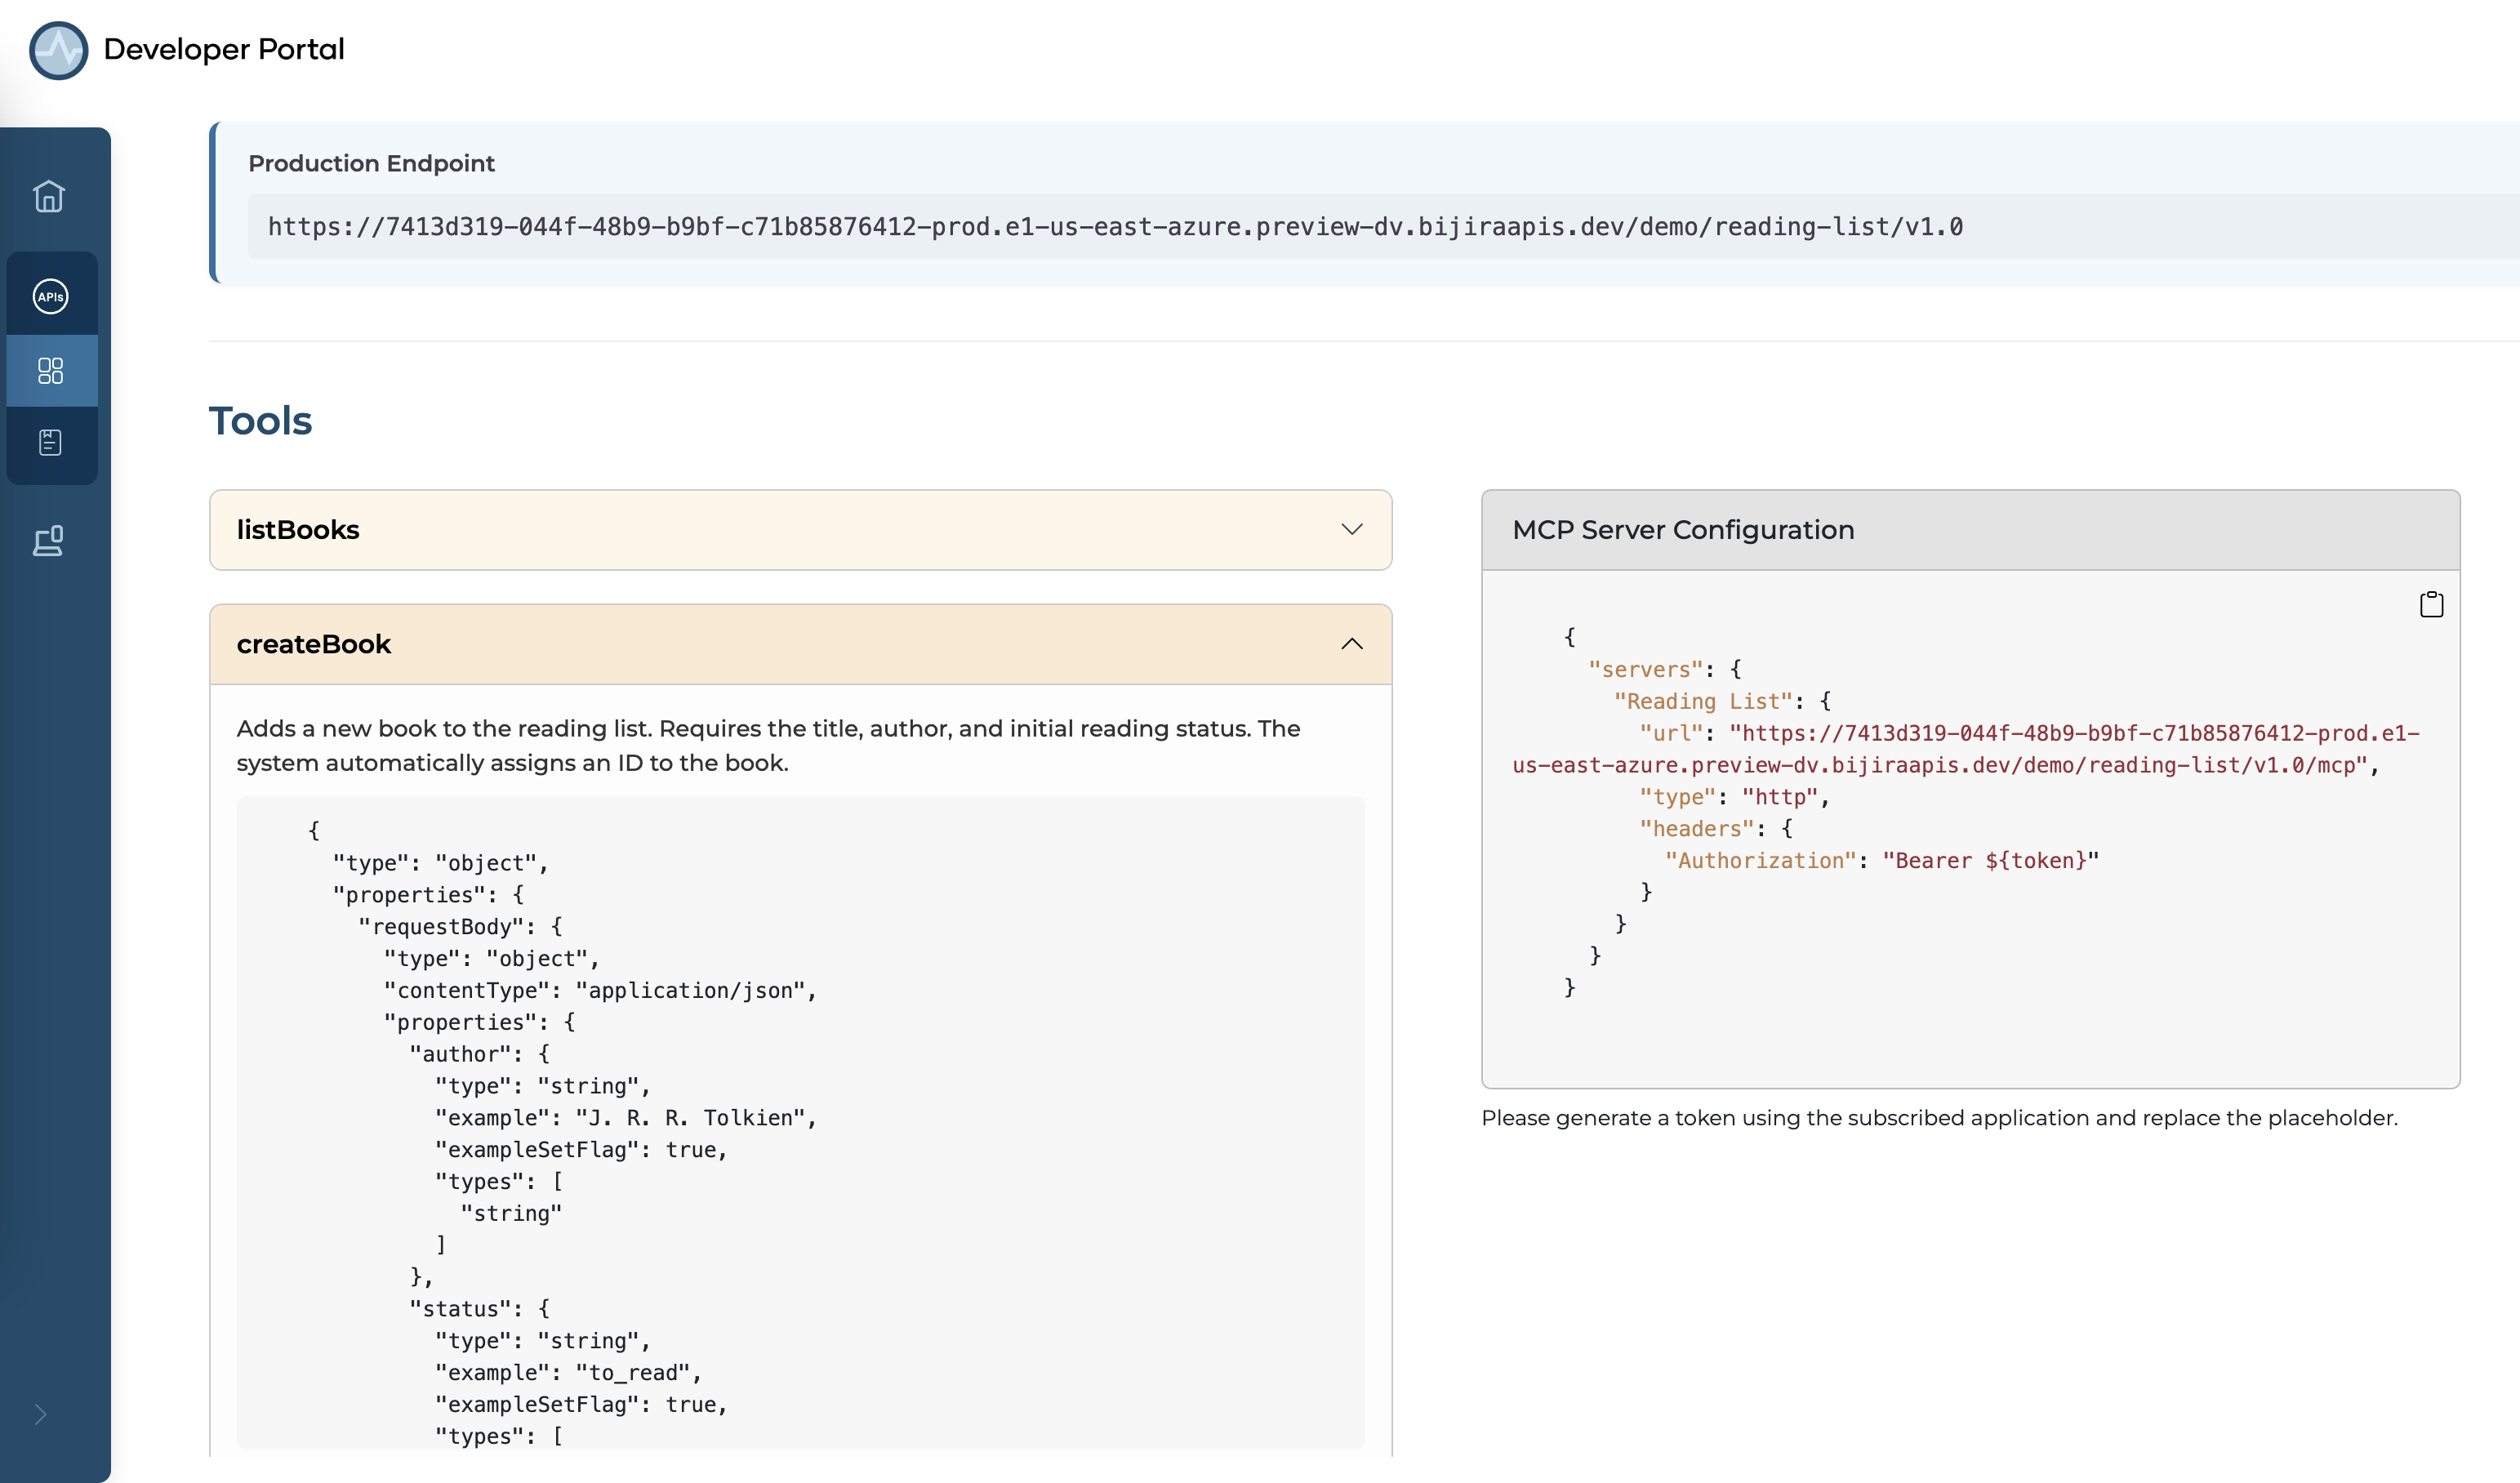
Task: Open the laptop-and-phone applications sidebar icon
Action: pos(49,541)
